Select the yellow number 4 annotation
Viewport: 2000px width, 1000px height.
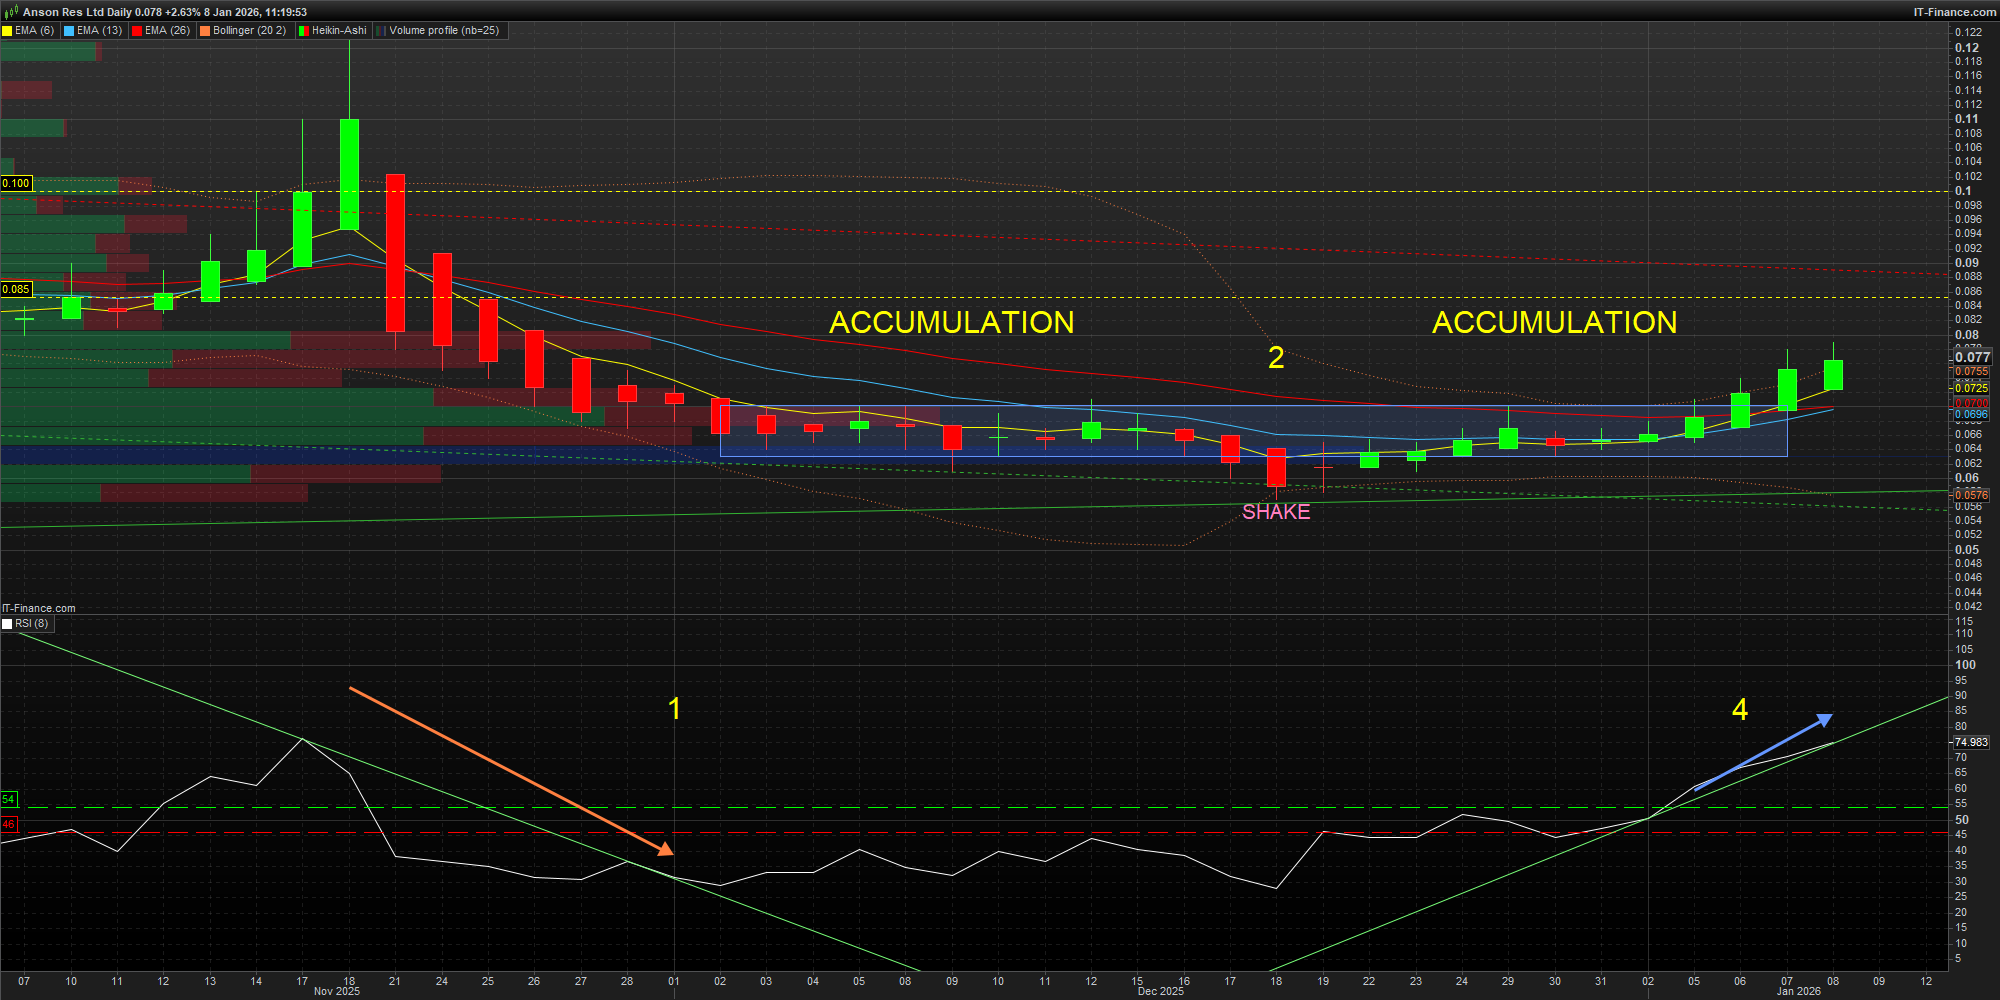click(1739, 710)
